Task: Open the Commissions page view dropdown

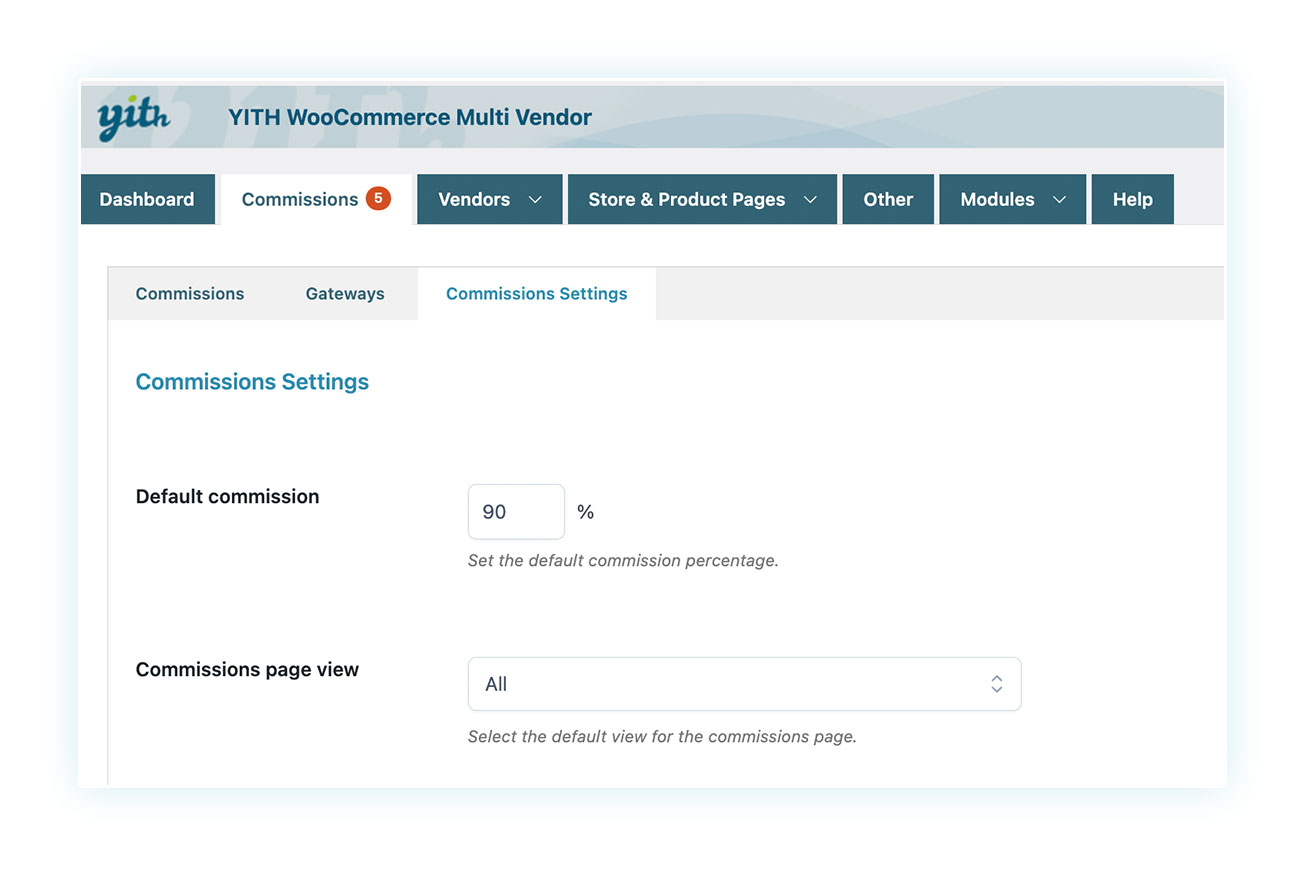Action: point(743,684)
